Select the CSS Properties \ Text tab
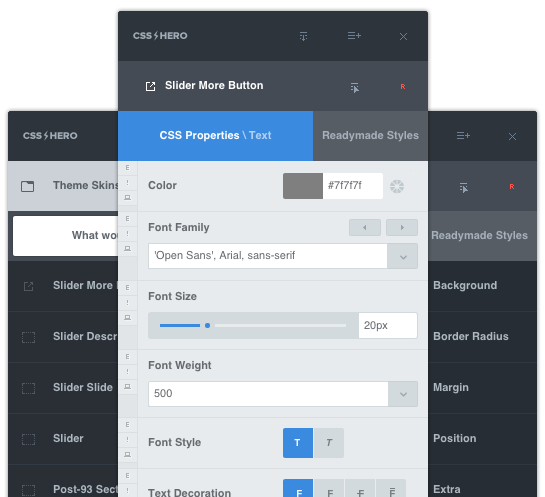This screenshot has height=497, width=545. (x=215, y=136)
